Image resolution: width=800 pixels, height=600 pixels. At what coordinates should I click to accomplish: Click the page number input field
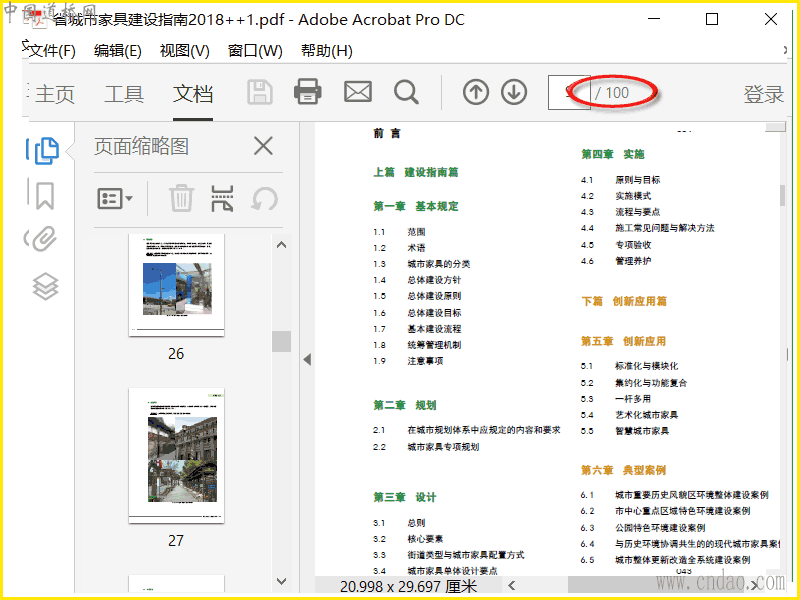point(569,92)
